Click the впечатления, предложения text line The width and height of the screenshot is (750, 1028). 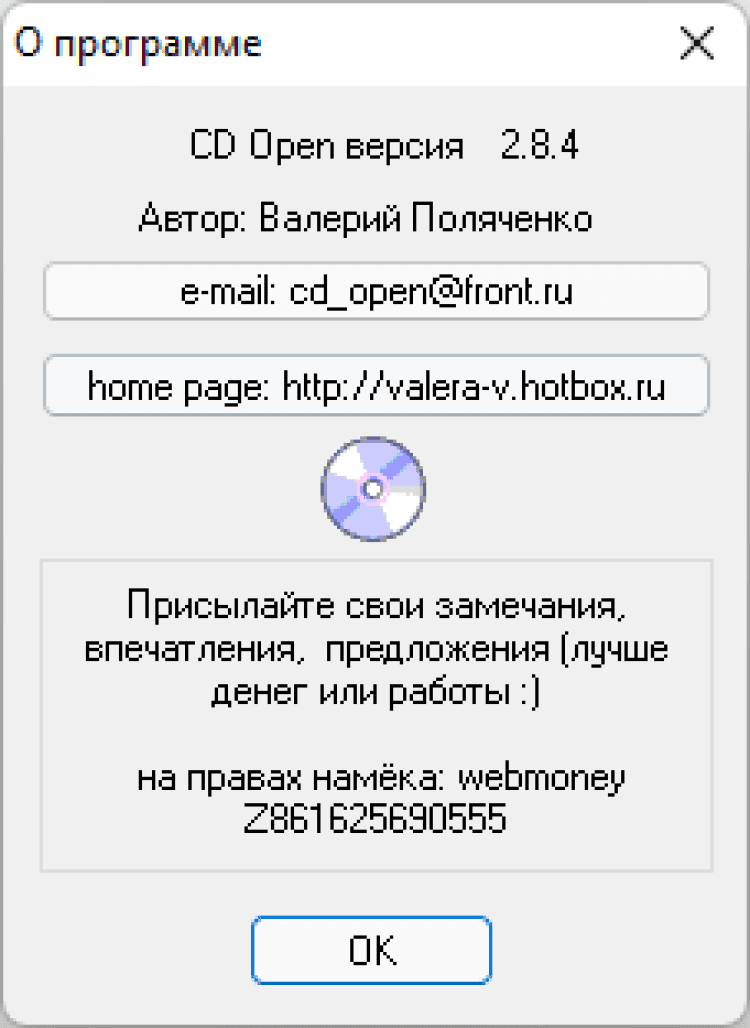point(376,649)
